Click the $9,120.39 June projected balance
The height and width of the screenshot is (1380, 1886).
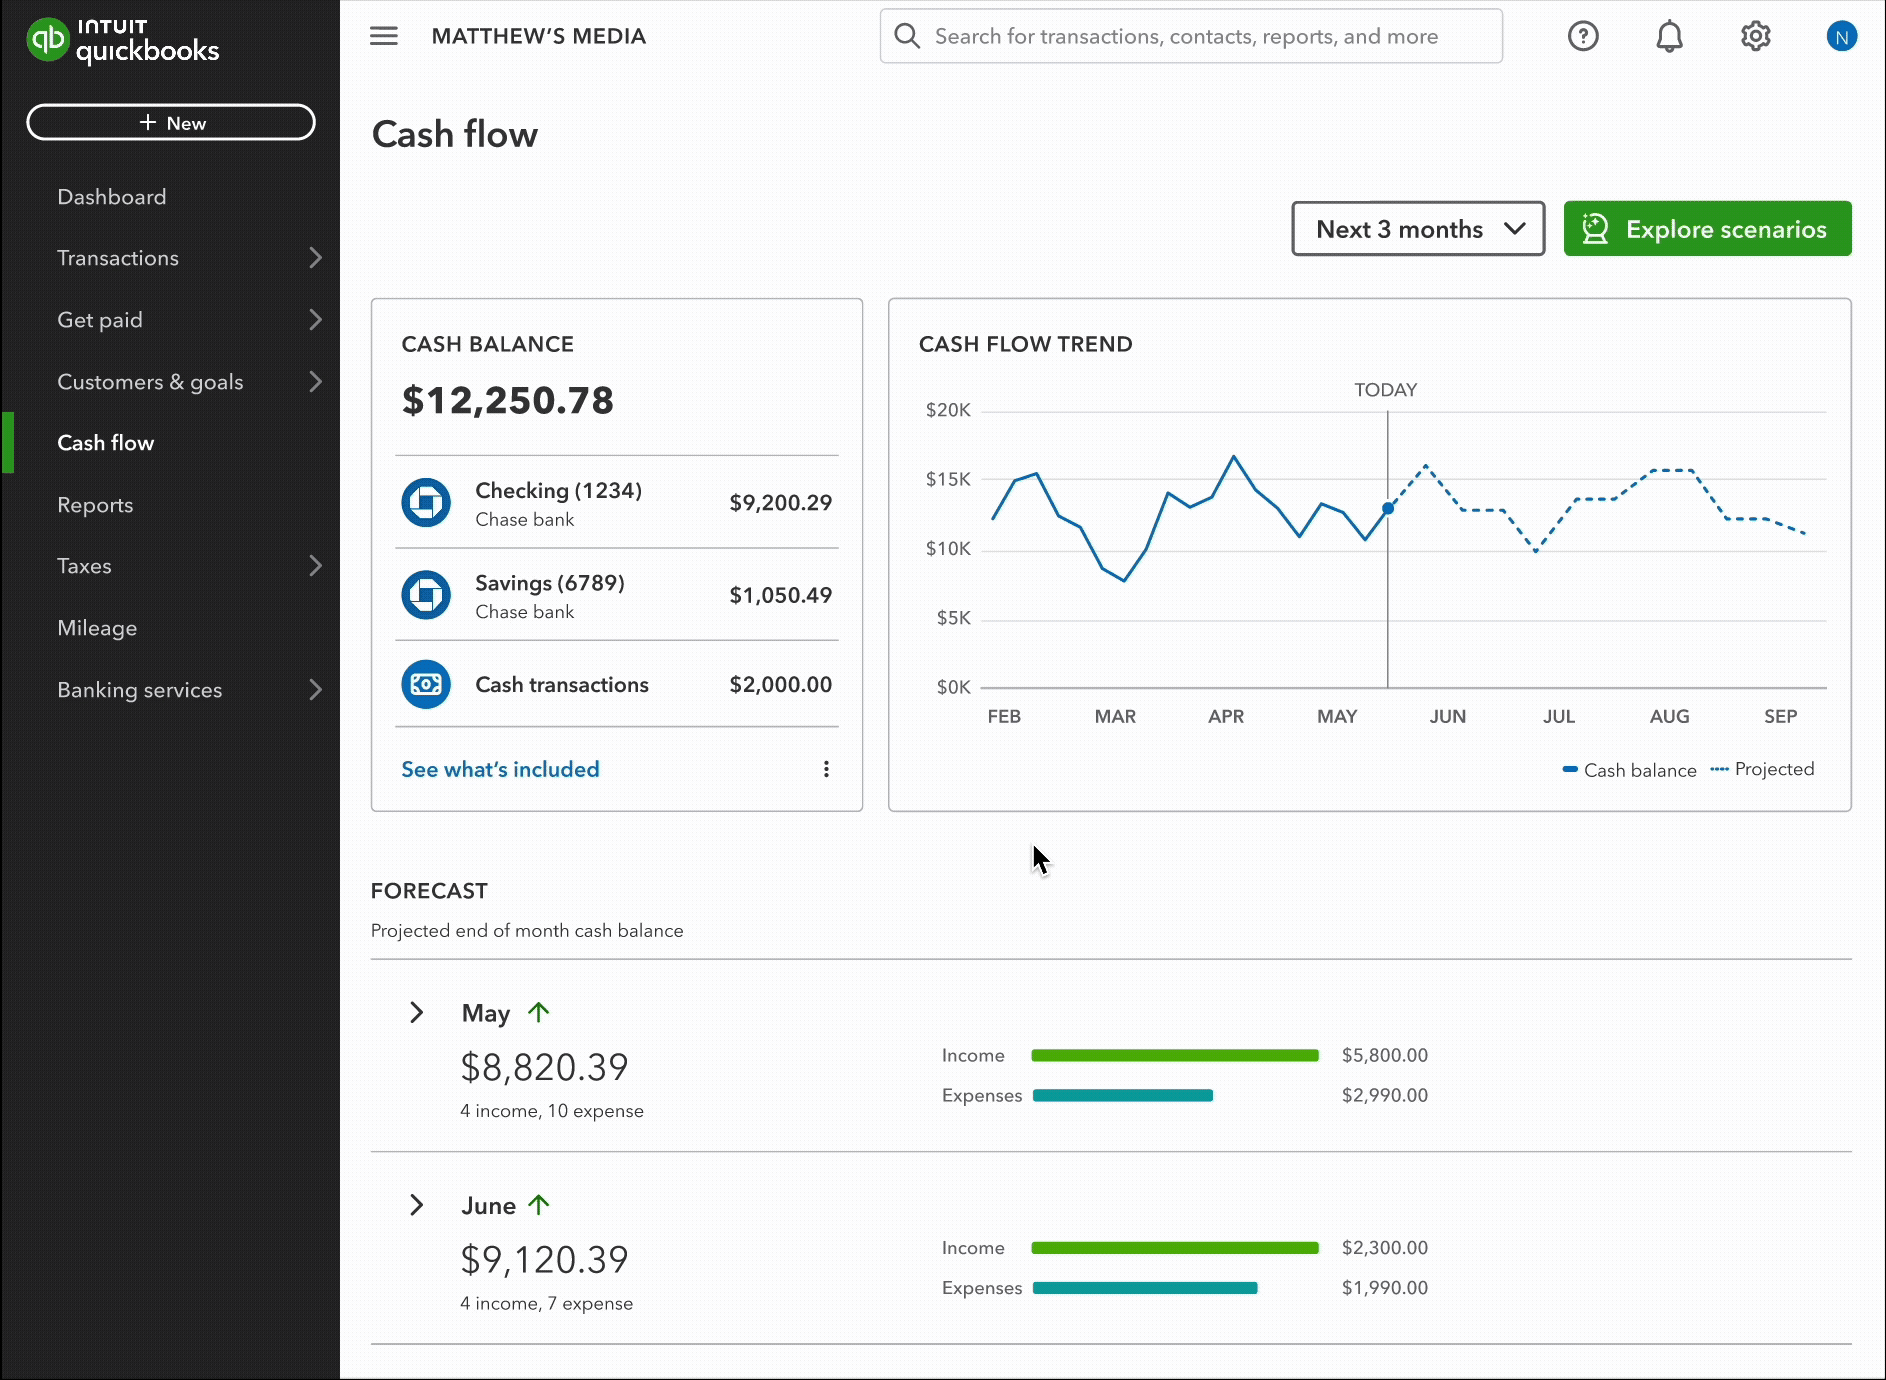545,1260
